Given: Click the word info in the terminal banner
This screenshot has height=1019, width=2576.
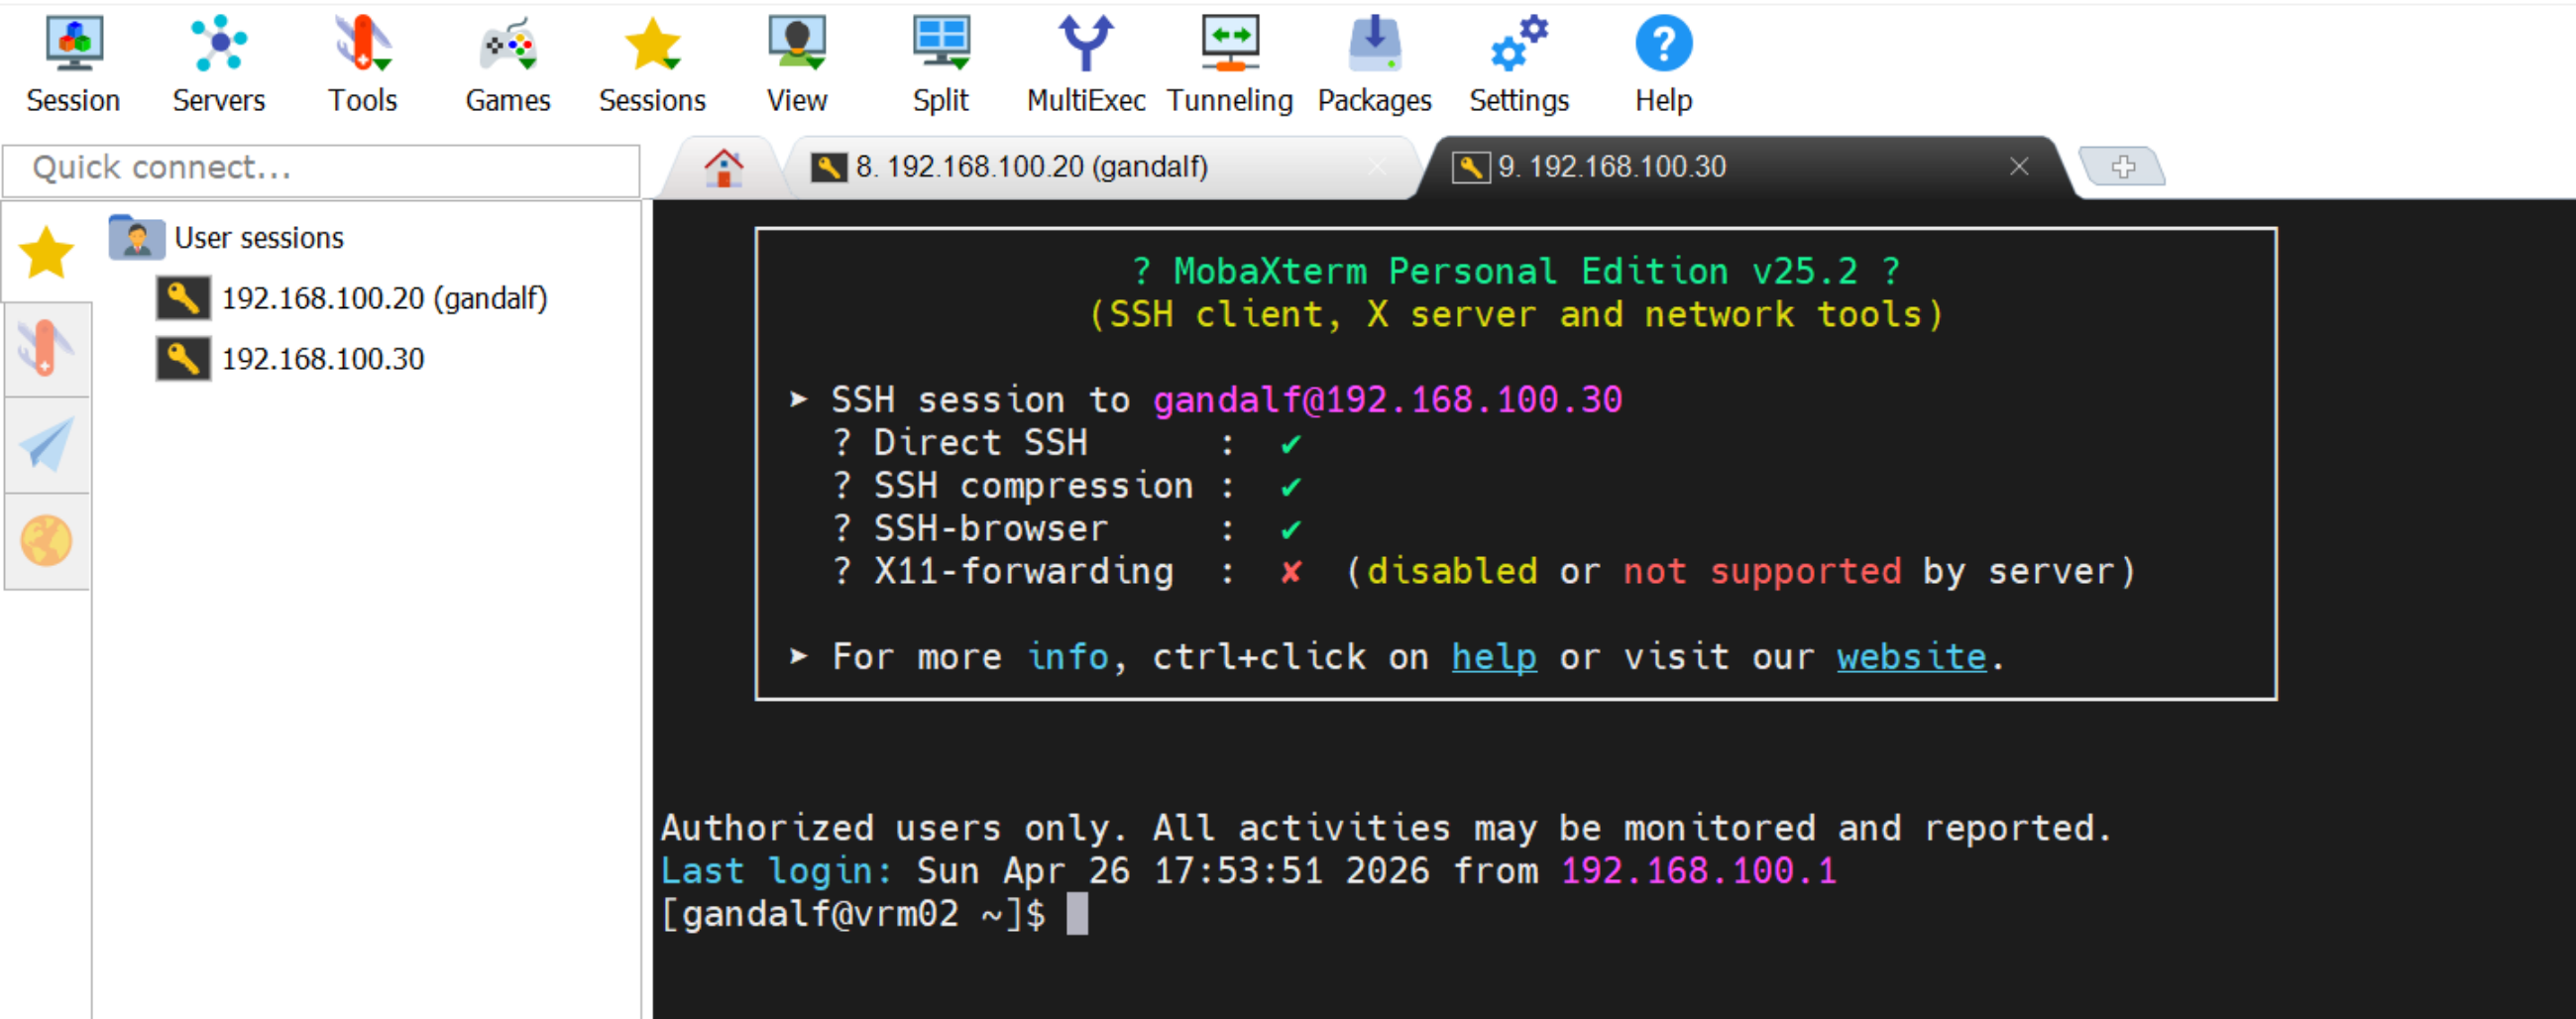Looking at the screenshot, I should (x=1068, y=657).
